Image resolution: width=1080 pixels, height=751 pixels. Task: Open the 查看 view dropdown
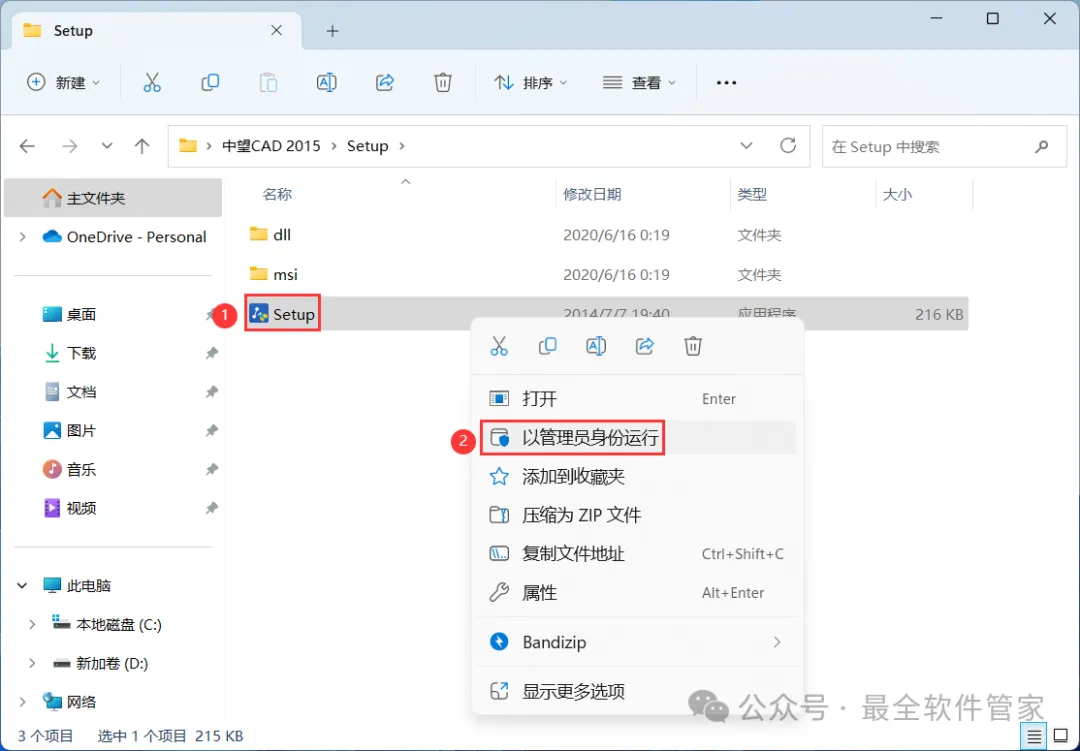639,83
